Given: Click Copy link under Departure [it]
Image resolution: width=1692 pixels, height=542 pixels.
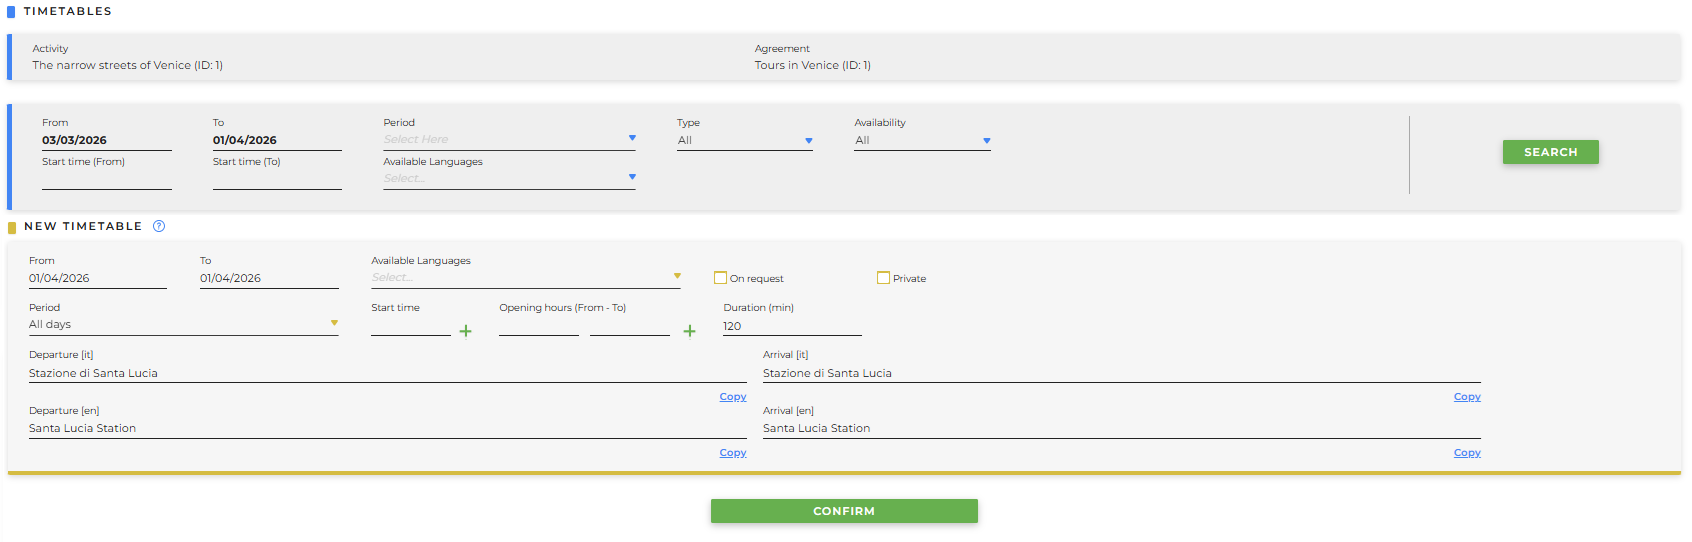Looking at the screenshot, I should pyautogui.click(x=733, y=397).
